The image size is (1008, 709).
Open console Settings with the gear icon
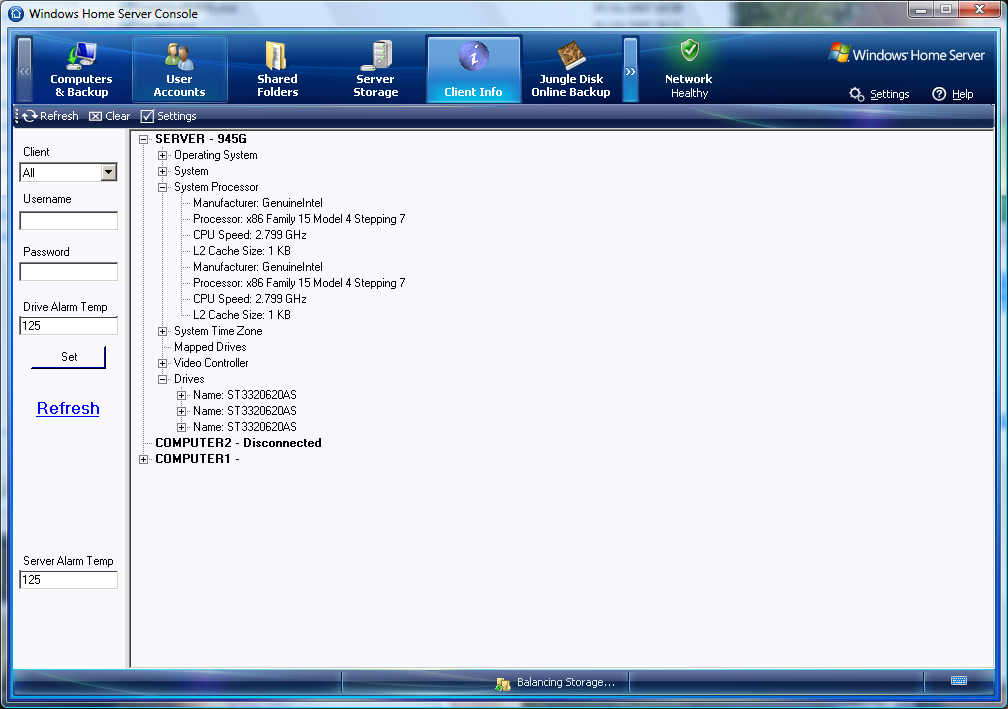pyautogui.click(x=879, y=94)
